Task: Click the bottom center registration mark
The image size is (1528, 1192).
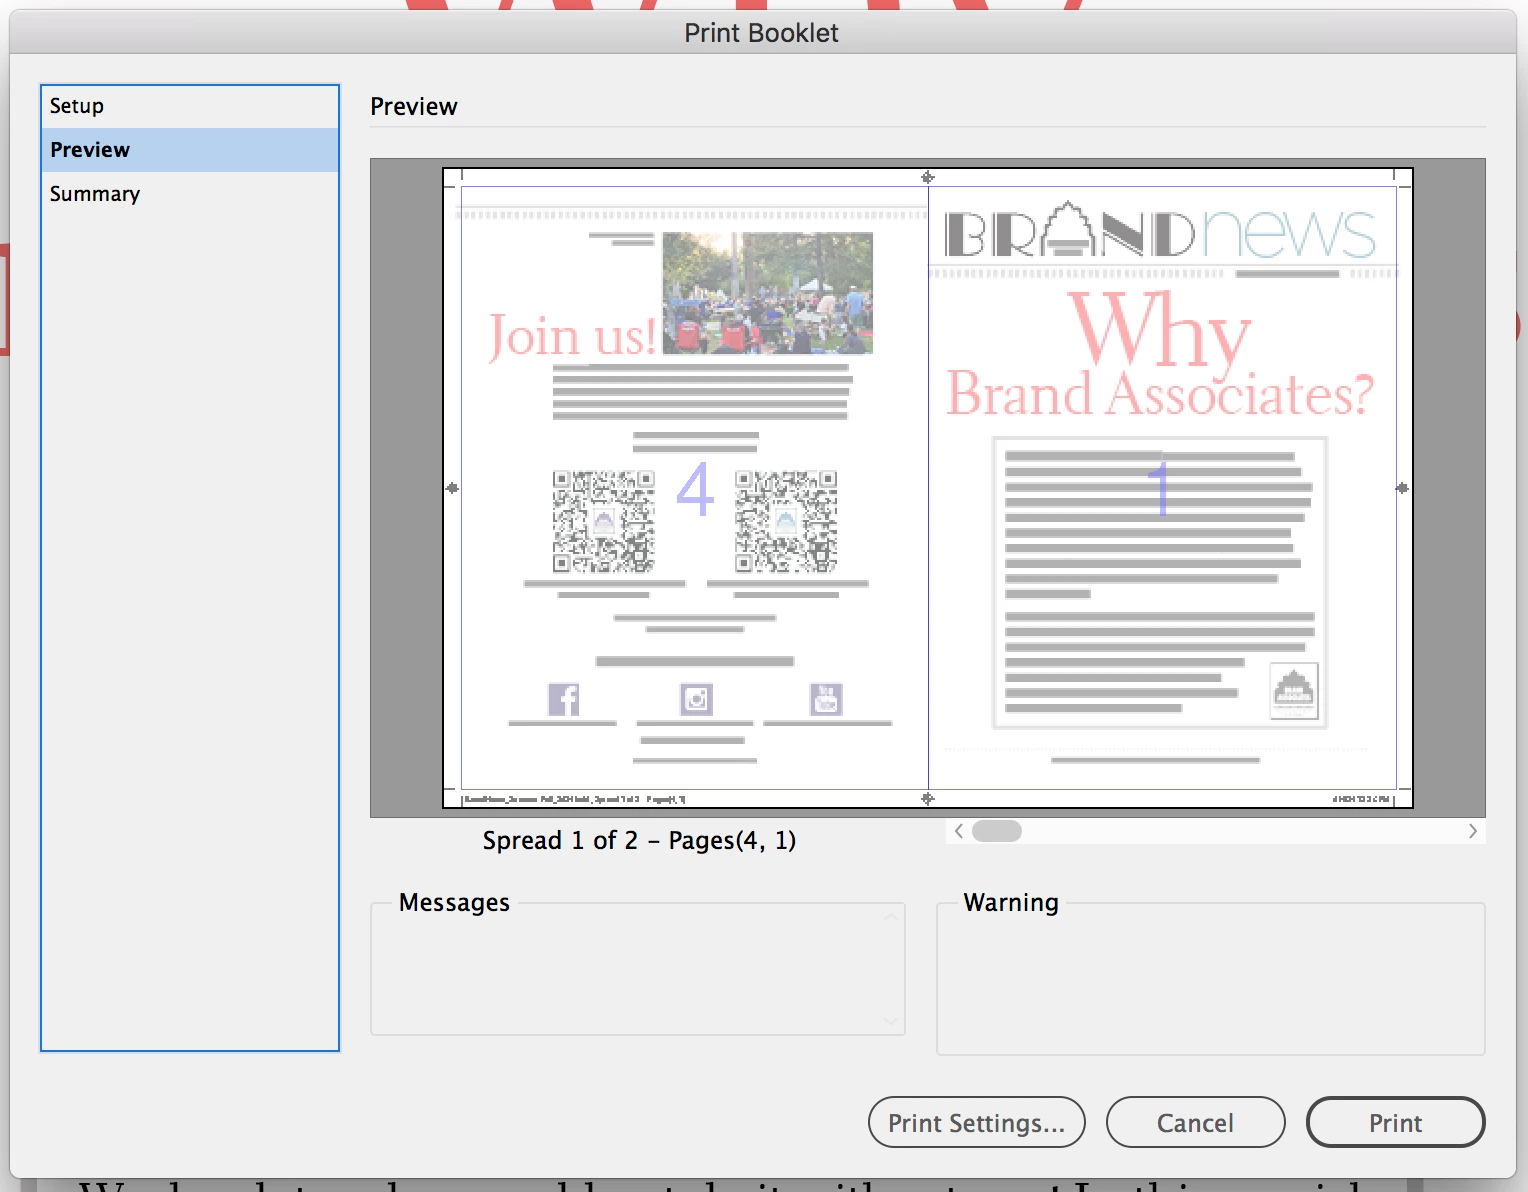Action: tap(928, 798)
